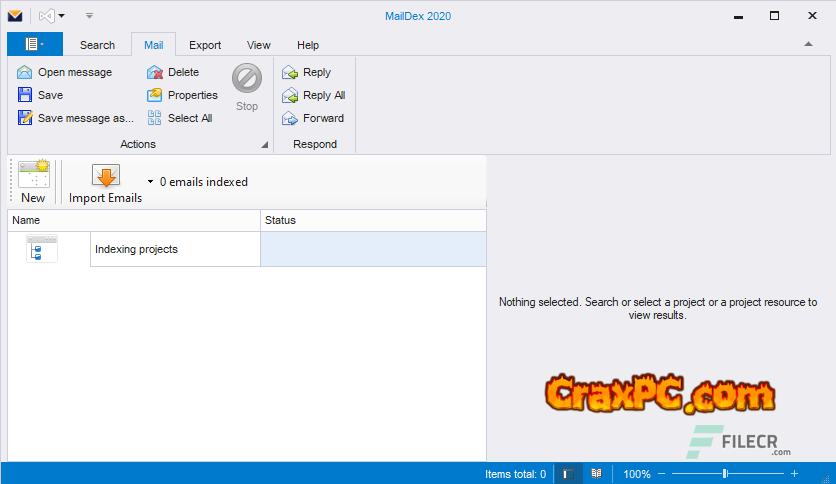836x484 pixels.
Task: Create a New indexing project
Action: pos(33,181)
